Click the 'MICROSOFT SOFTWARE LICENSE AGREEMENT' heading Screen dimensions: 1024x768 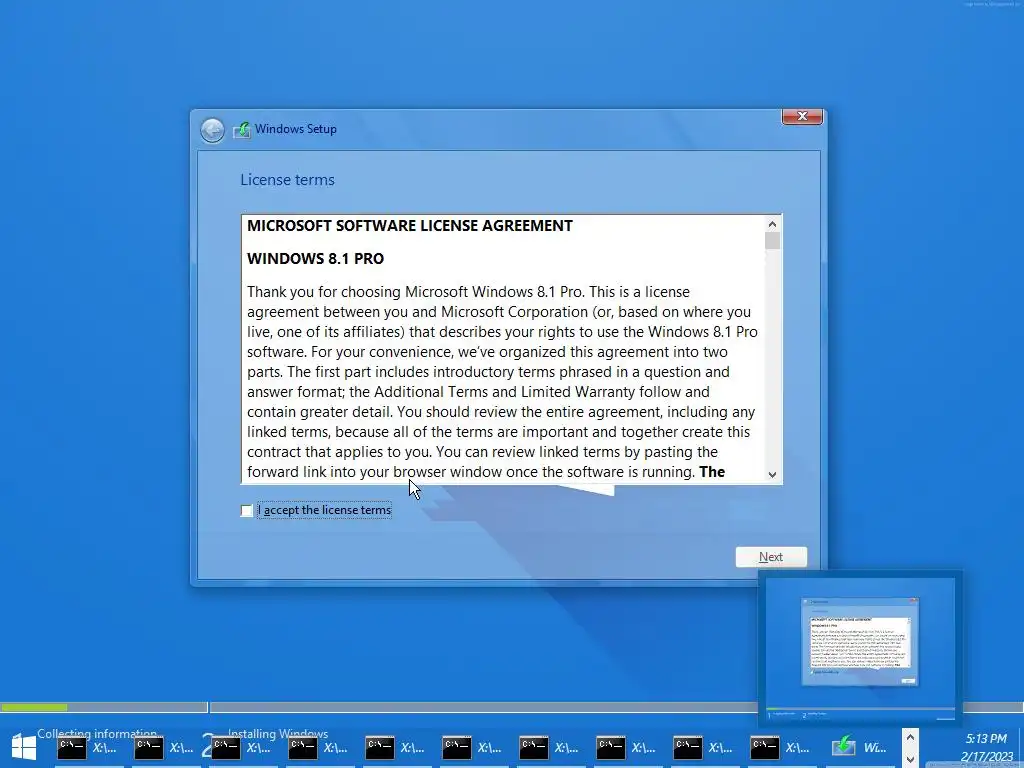[409, 226]
